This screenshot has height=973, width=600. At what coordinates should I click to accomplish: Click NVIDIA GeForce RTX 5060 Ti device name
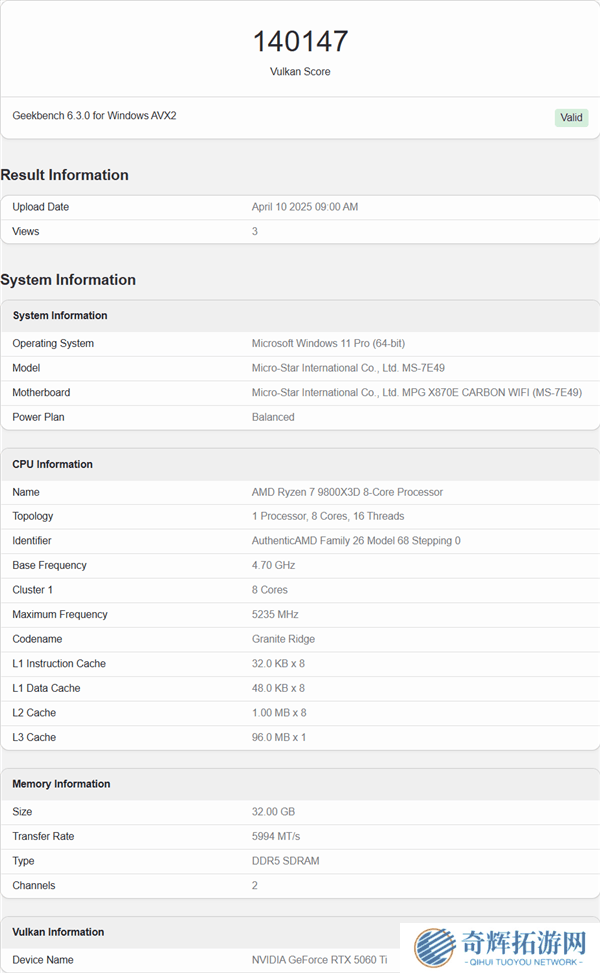pyautogui.click(x=319, y=960)
